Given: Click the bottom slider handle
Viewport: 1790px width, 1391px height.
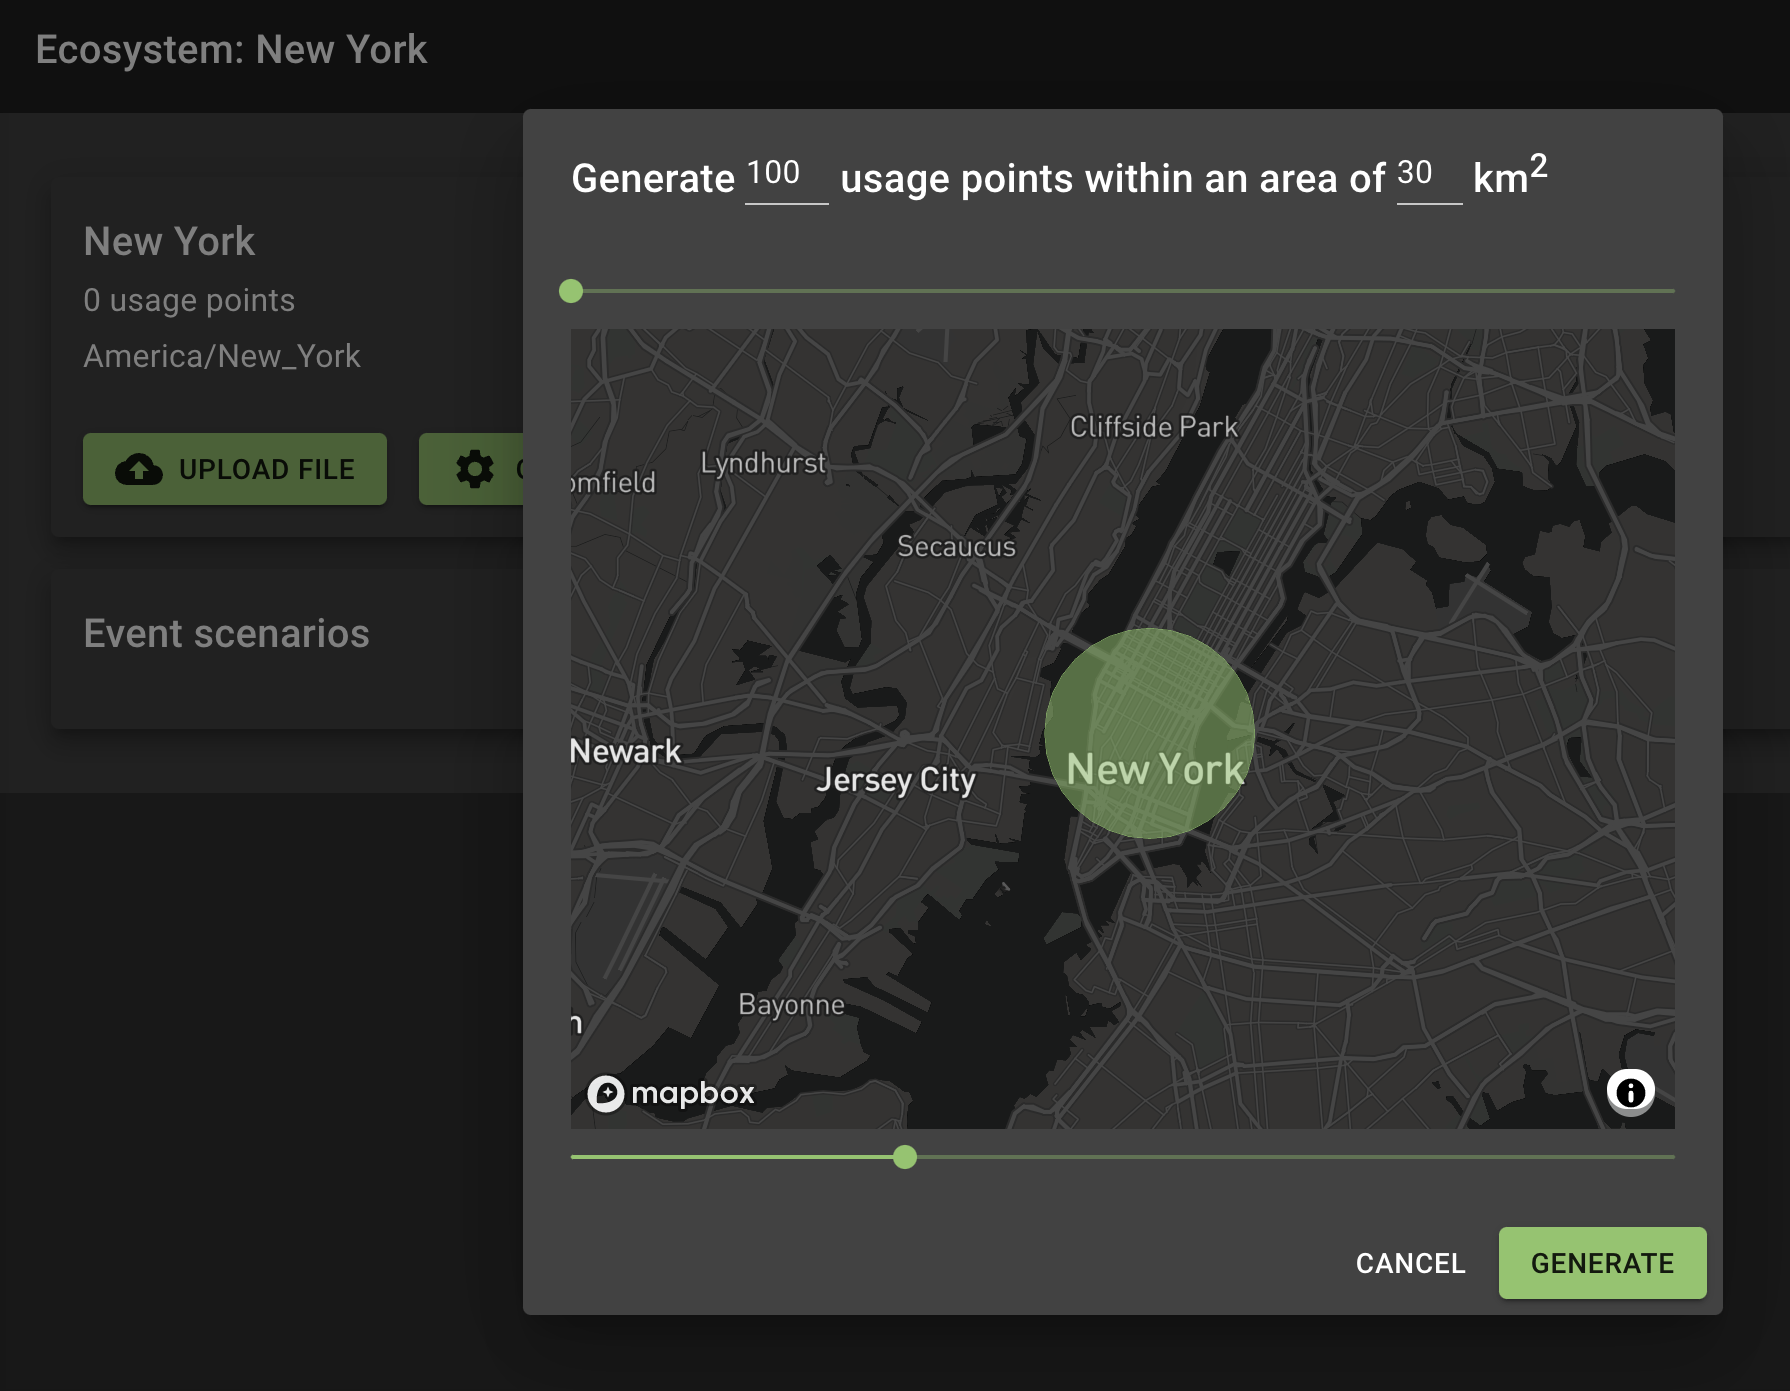Looking at the screenshot, I should (x=905, y=1158).
